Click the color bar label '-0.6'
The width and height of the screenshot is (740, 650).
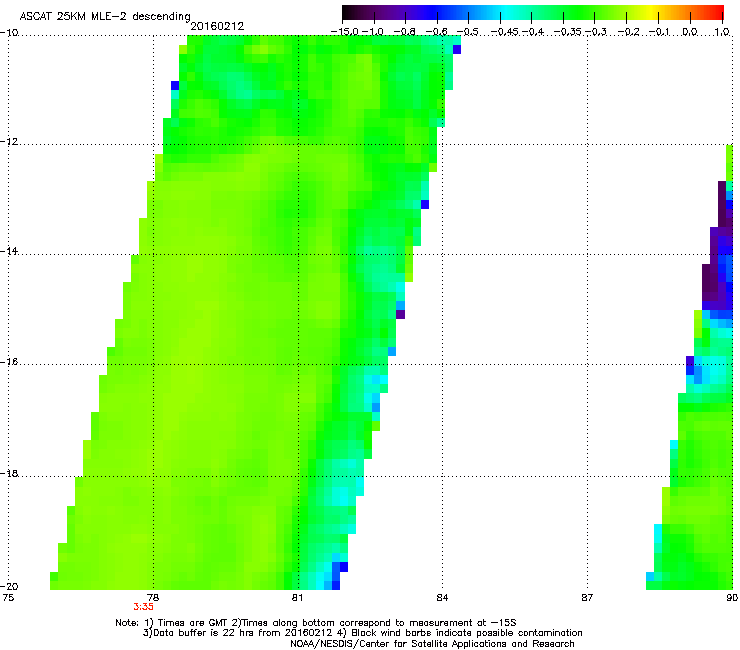point(437,32)
